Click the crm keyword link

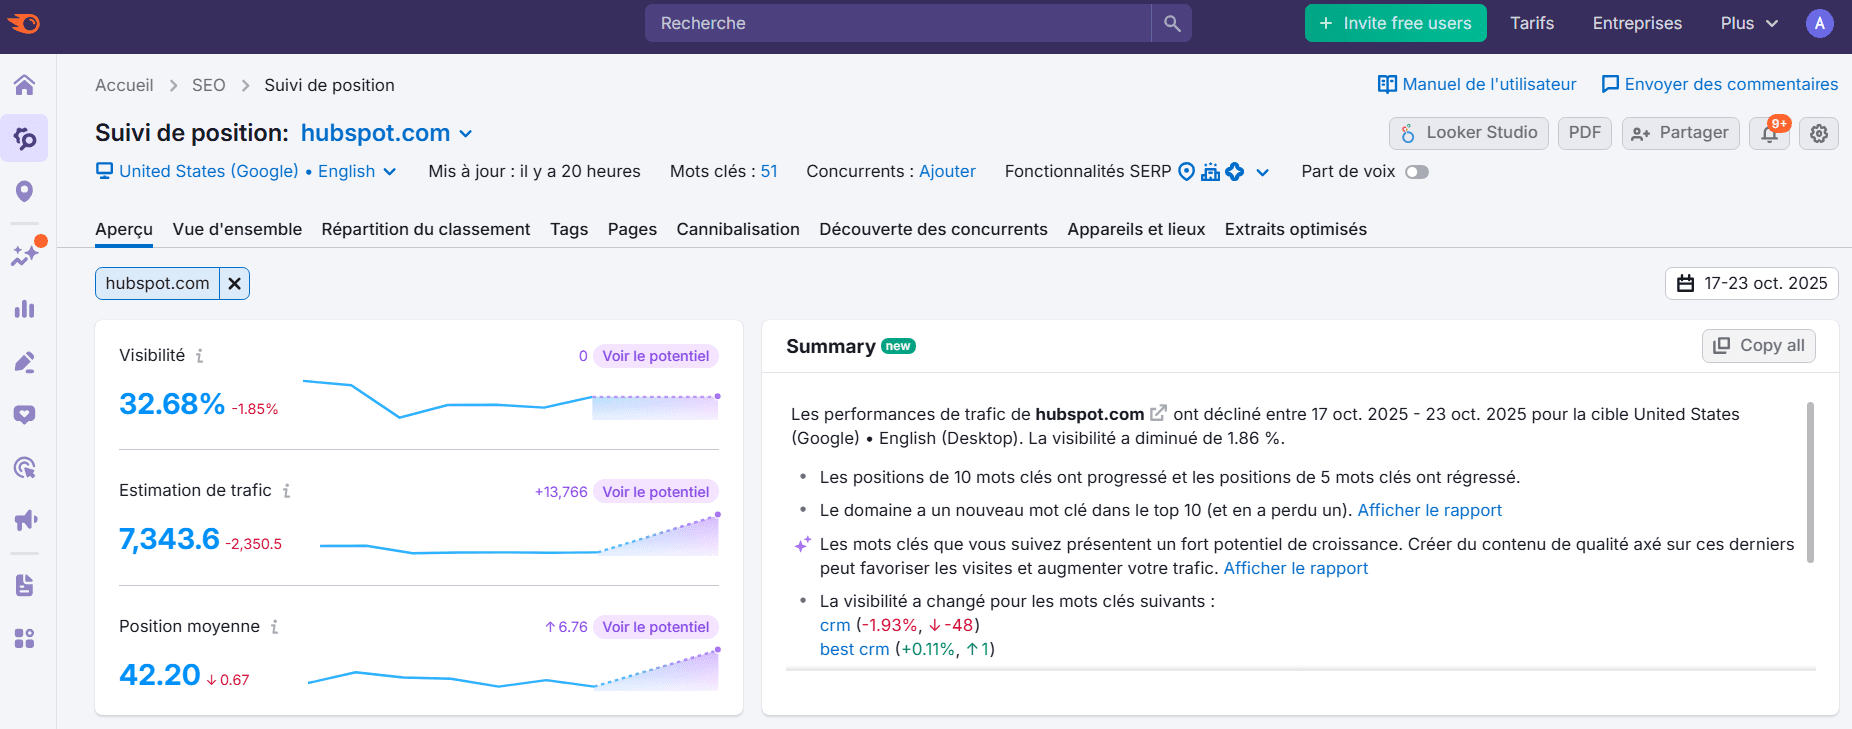click(835, 626)
